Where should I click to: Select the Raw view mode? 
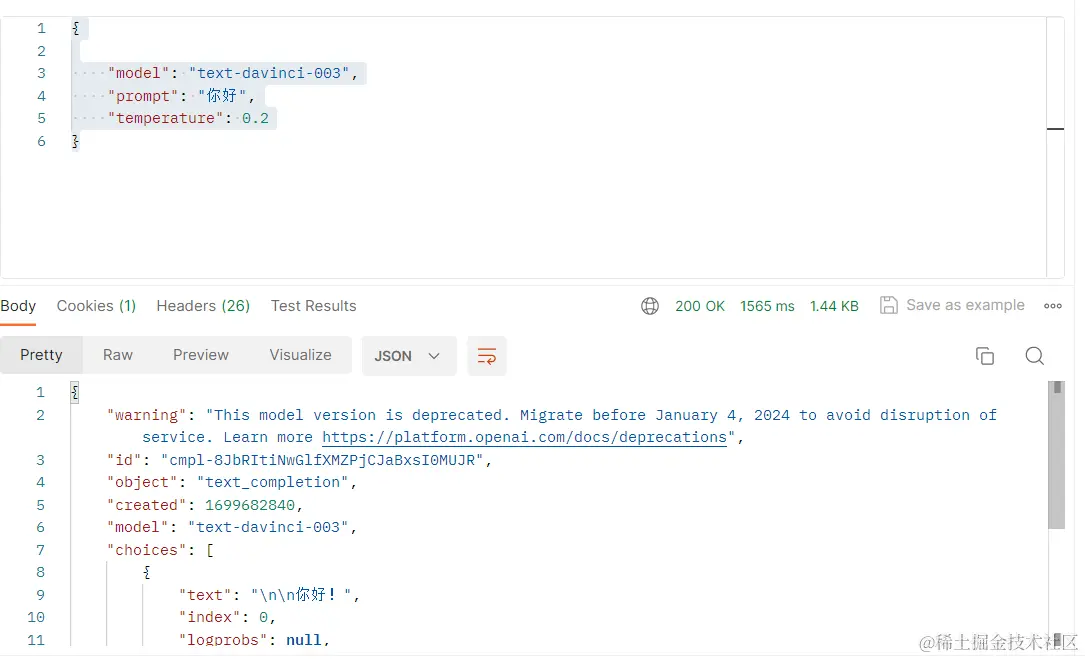(x=118, y=355)
